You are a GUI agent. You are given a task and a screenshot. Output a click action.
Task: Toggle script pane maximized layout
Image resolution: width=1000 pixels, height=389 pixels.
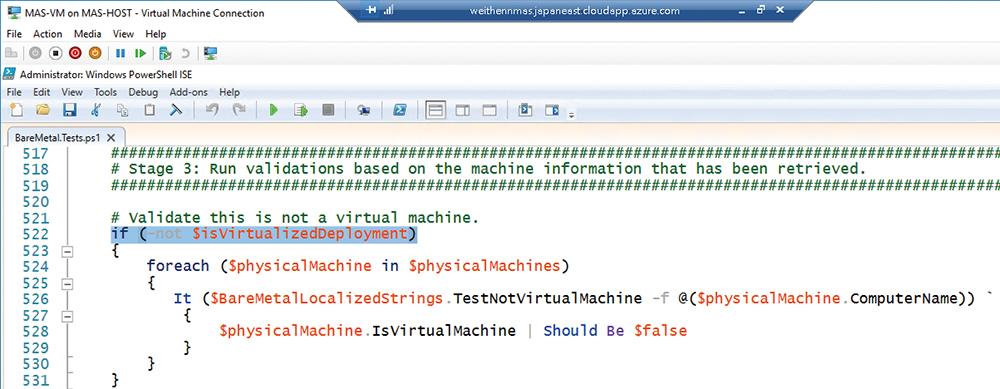pos(489,110)
